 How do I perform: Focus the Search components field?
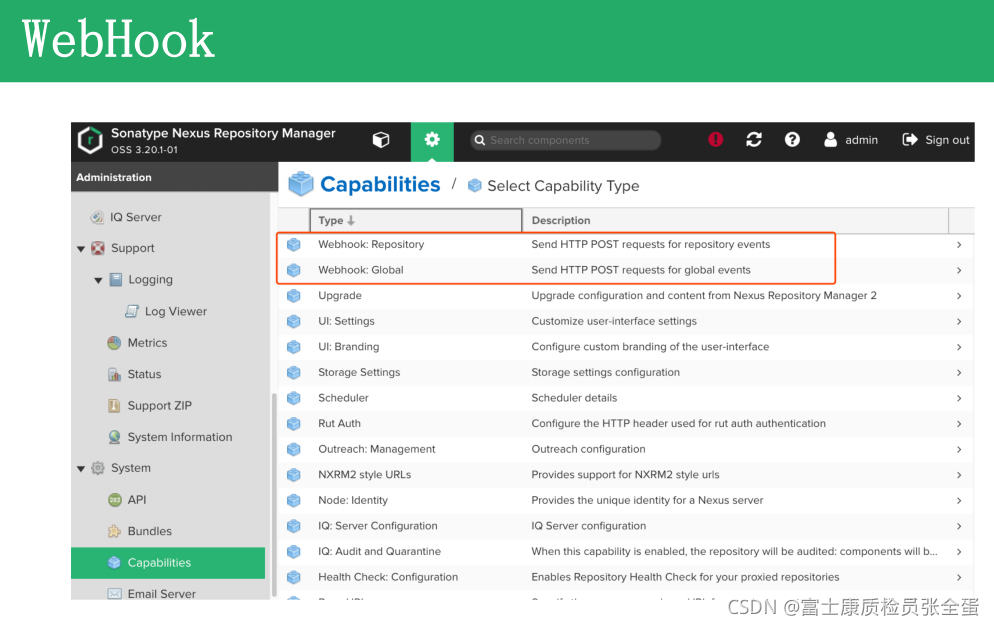(x=565, y=140)
